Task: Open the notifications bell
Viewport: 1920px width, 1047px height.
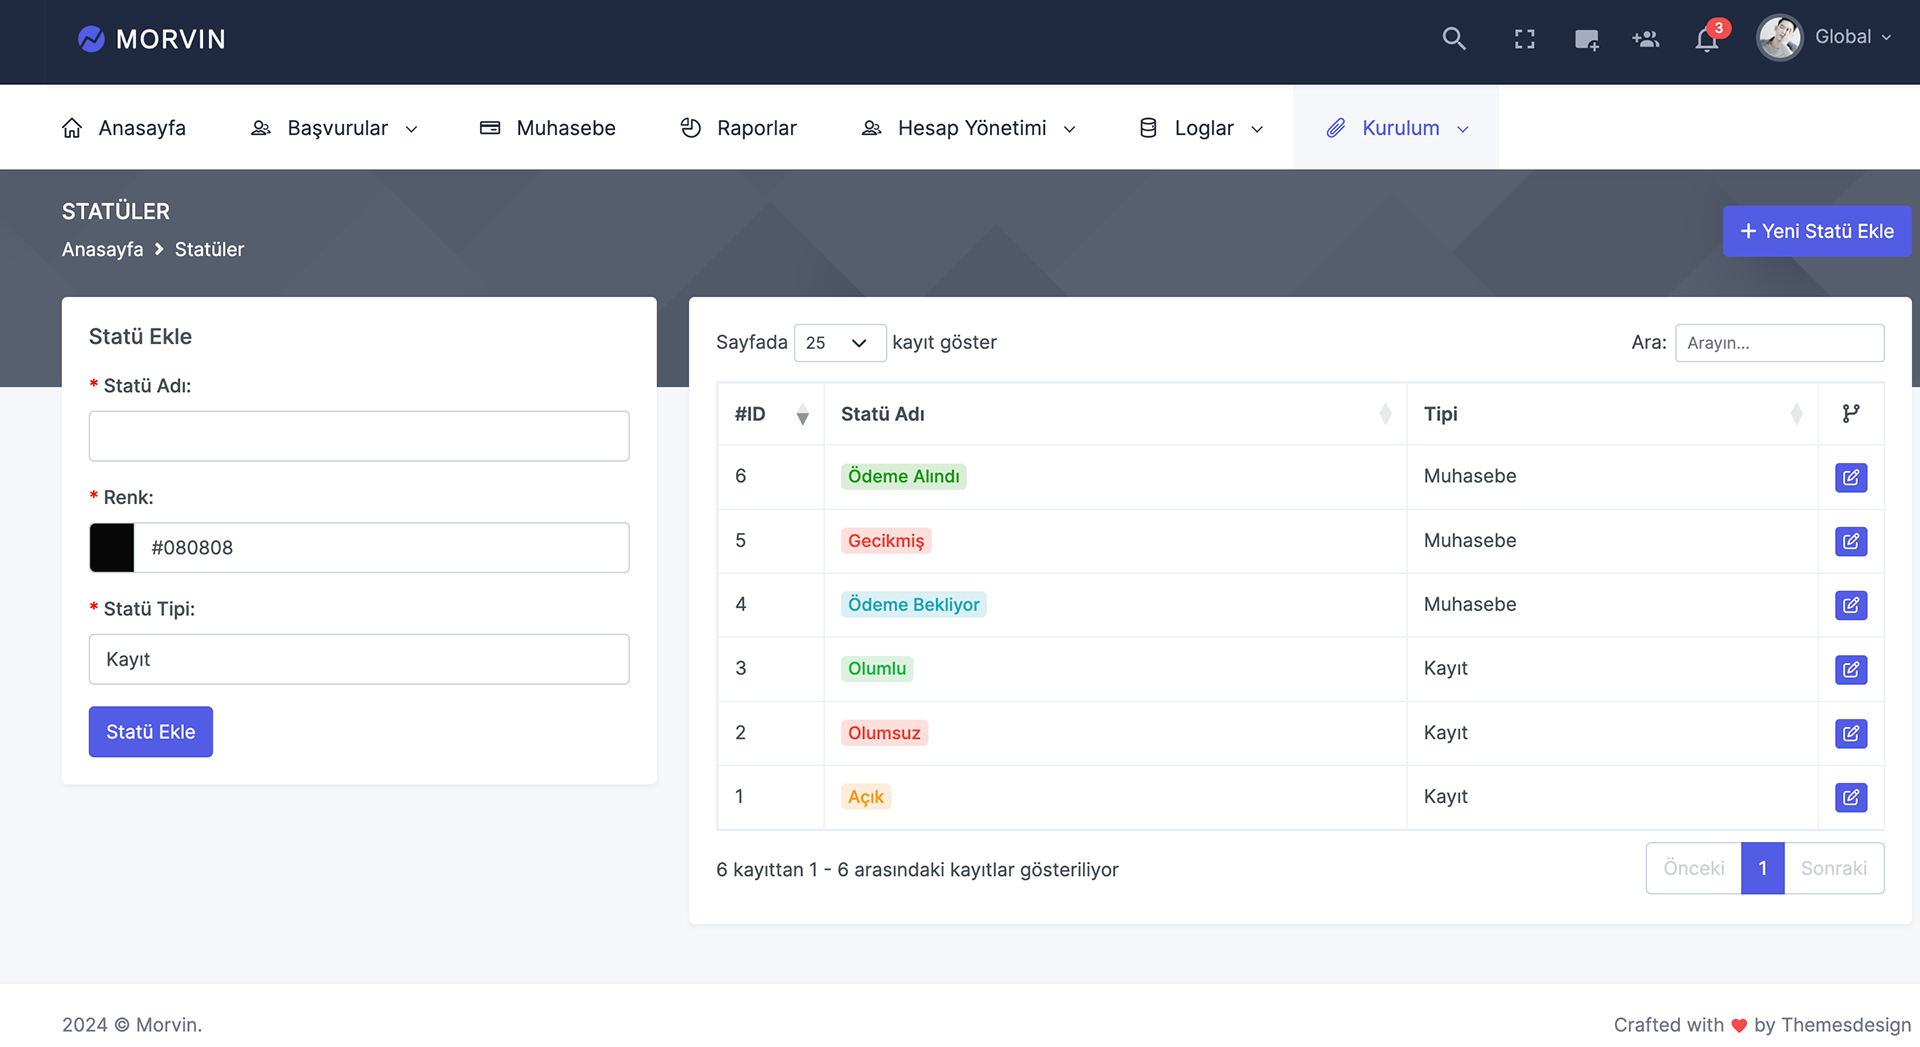Action: point(1707,40)
